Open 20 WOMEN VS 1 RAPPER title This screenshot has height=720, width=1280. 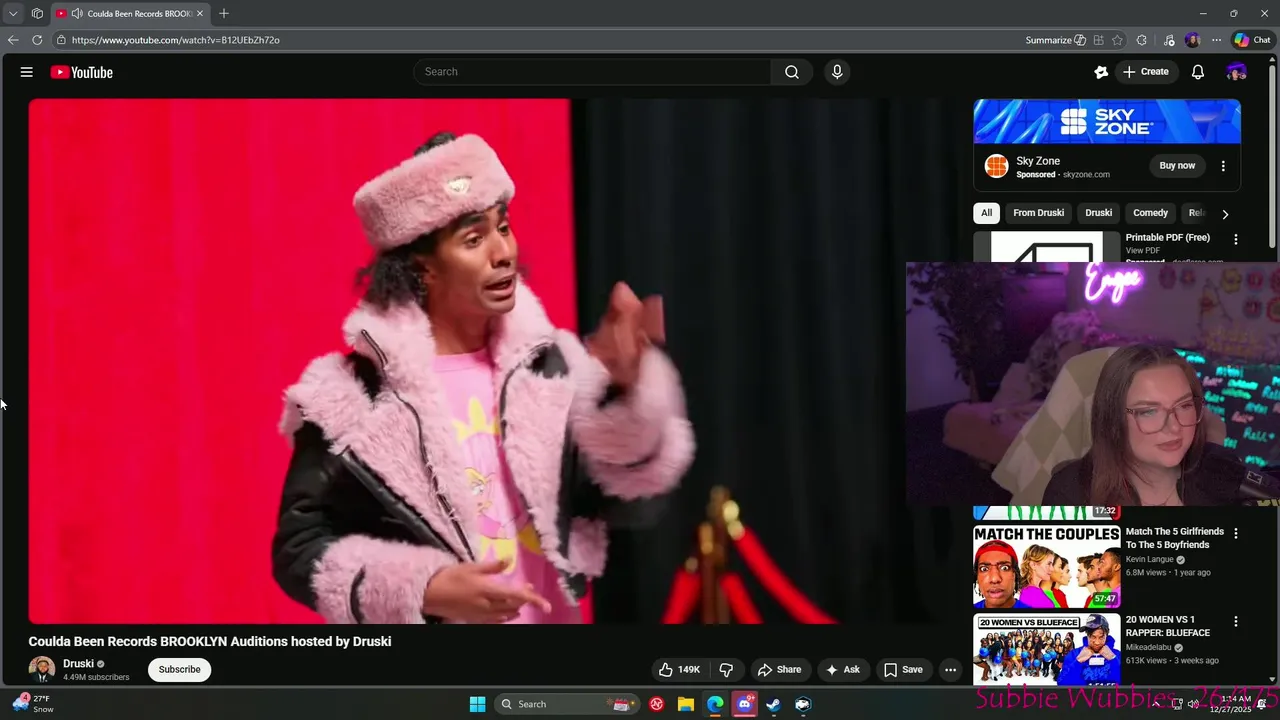1168,626
